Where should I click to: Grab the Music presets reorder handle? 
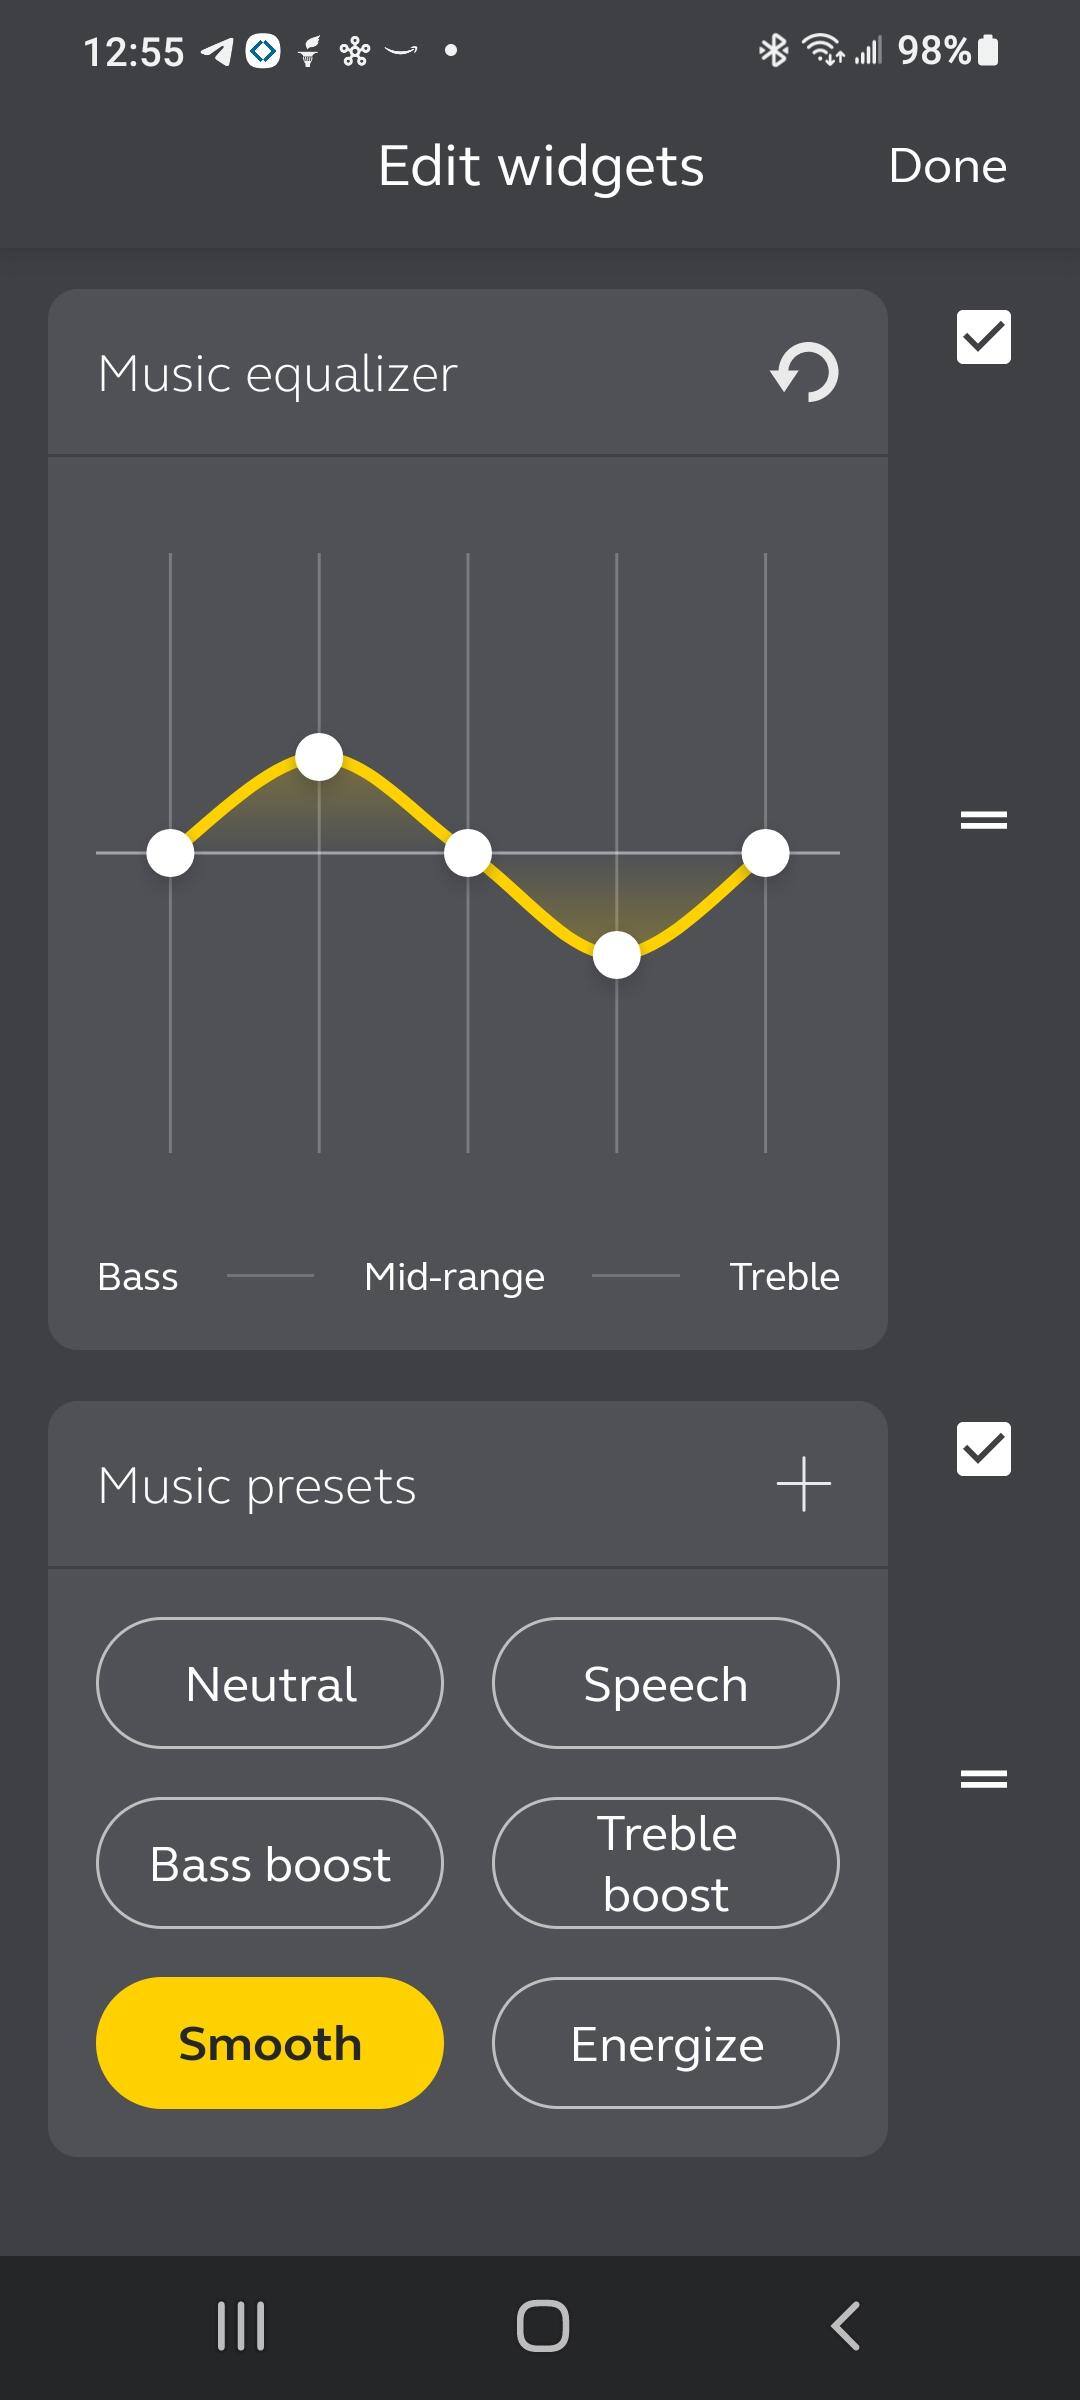(983, 1779)
